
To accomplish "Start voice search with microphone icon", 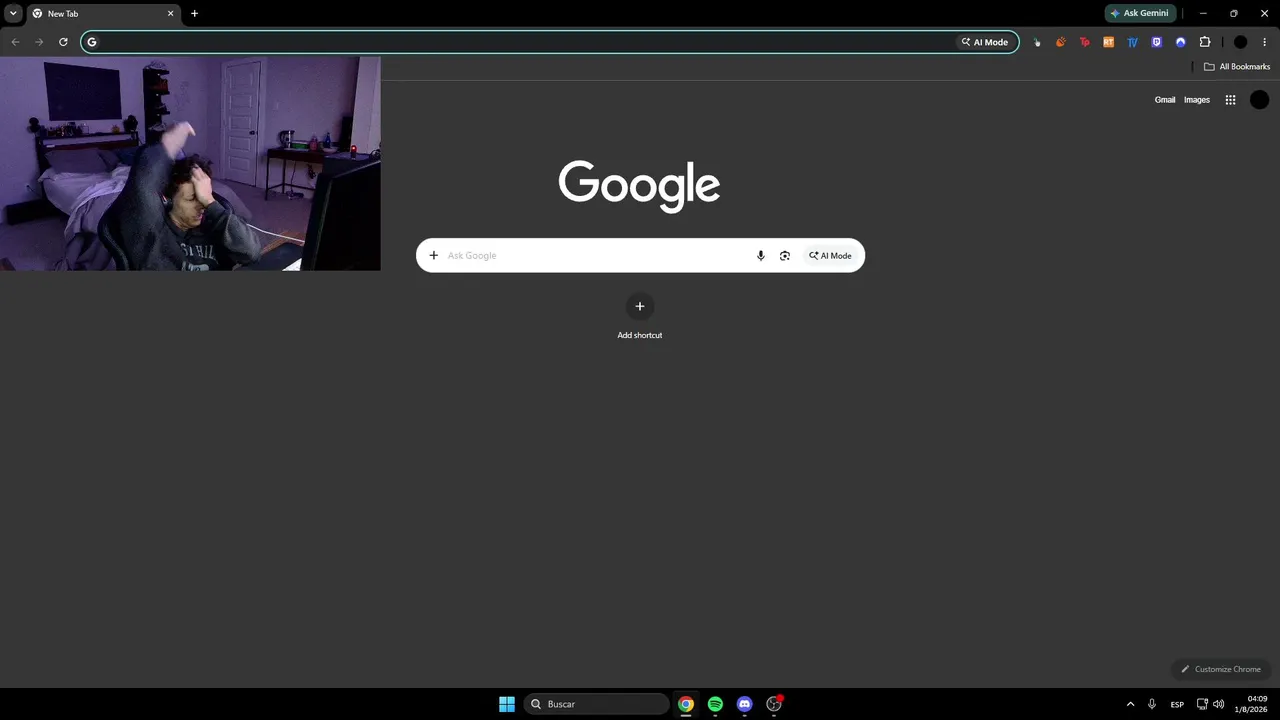I will (x=760, y=255).
